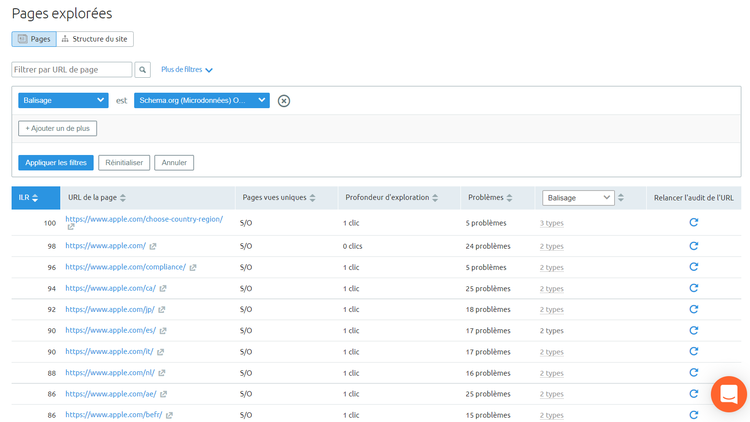Open the choose-country-region URL link

pyautogui.click(x=144, y=219)
